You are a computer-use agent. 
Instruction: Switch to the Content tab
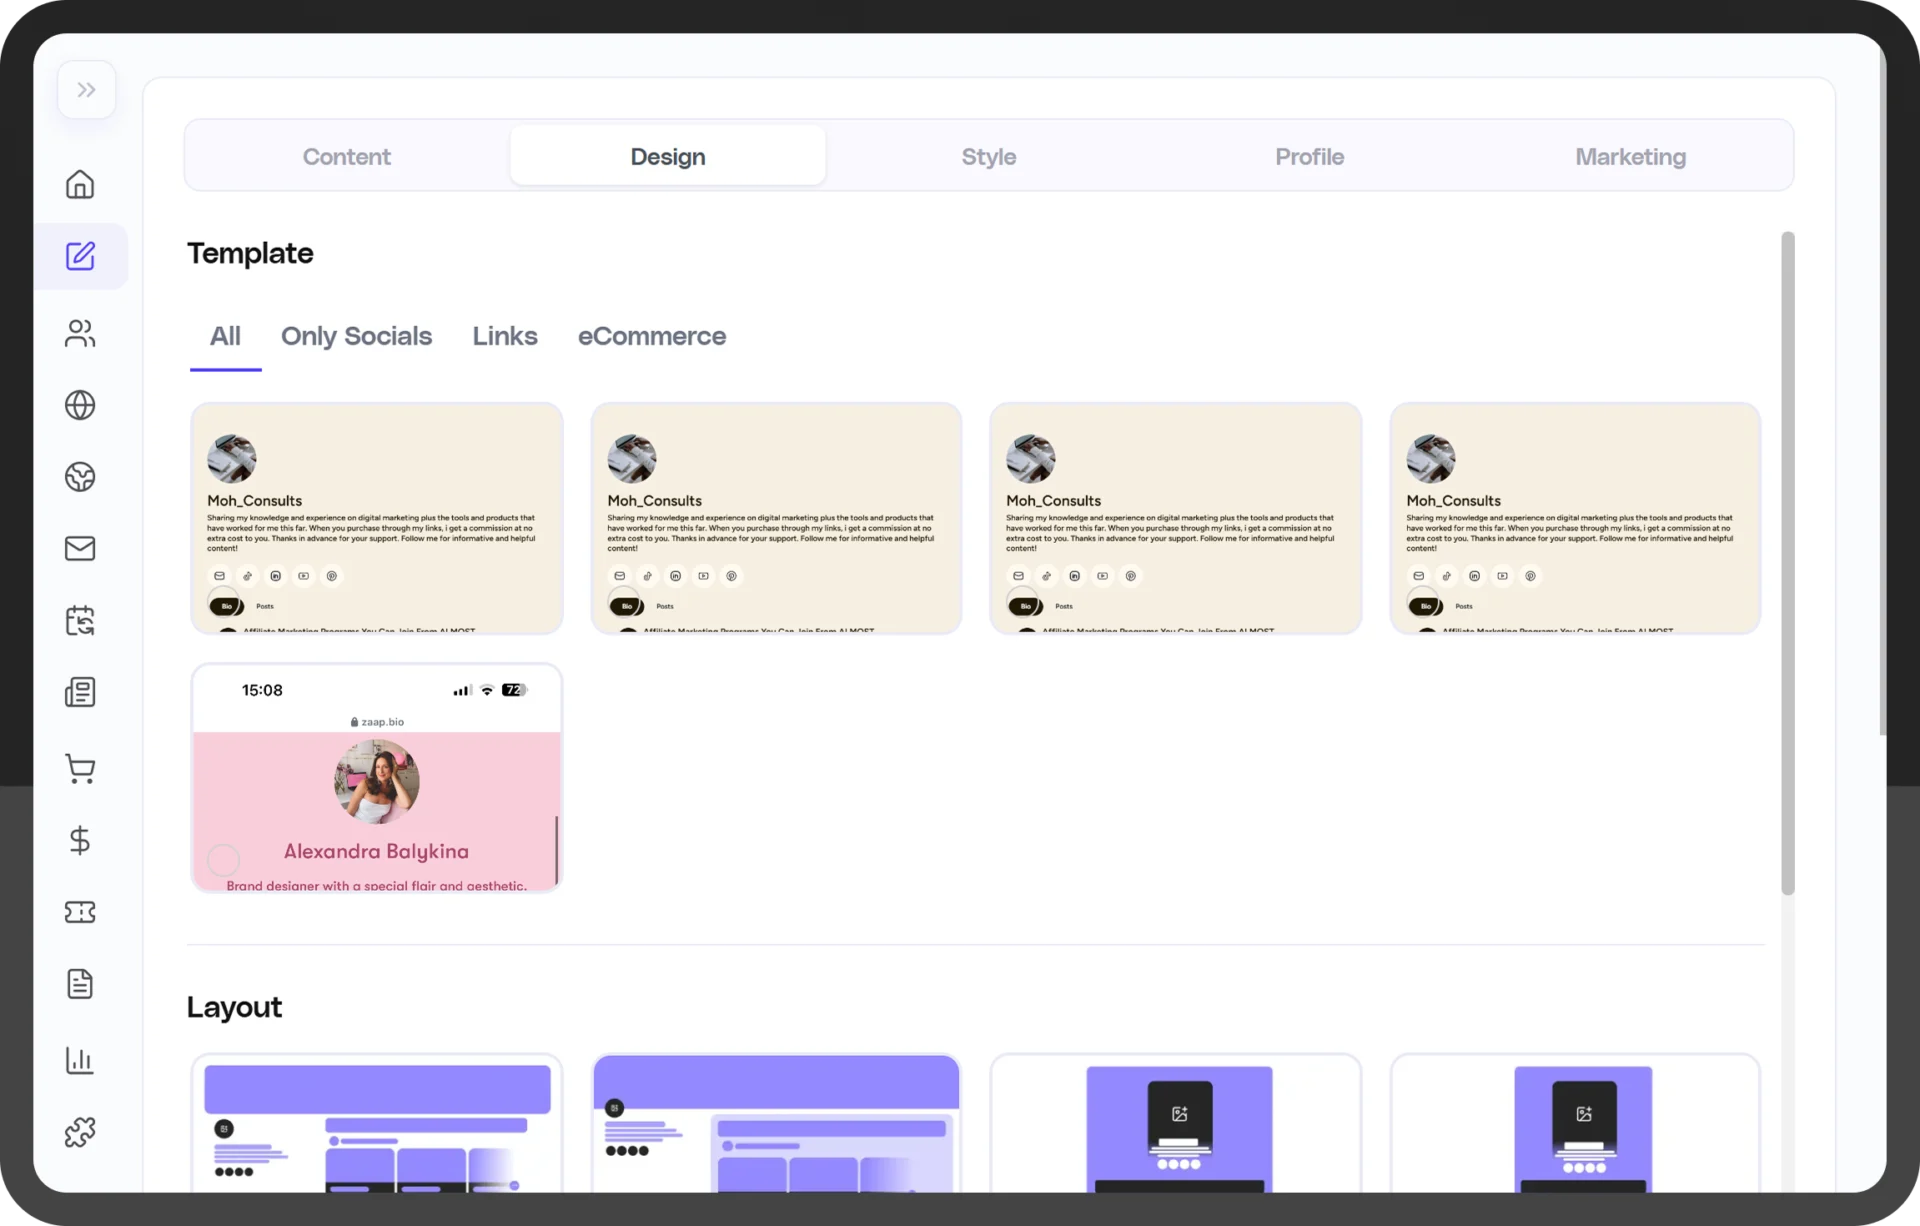[346, 156]
